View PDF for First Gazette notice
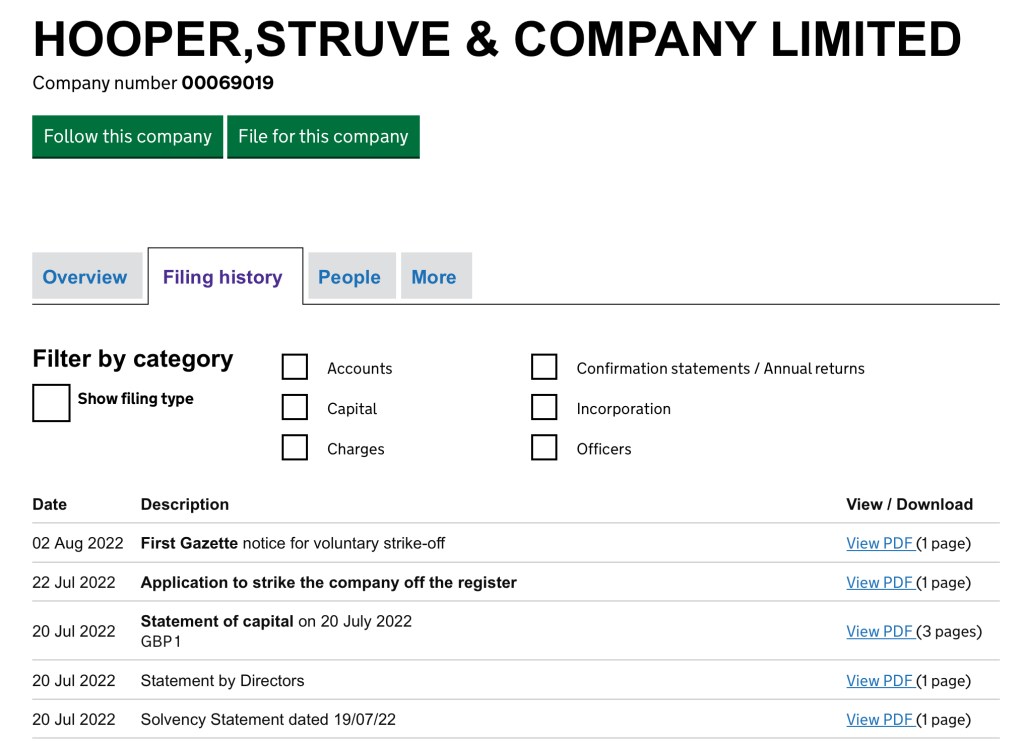The height and width of the screenshot is (741, 1024). point(879,544)
